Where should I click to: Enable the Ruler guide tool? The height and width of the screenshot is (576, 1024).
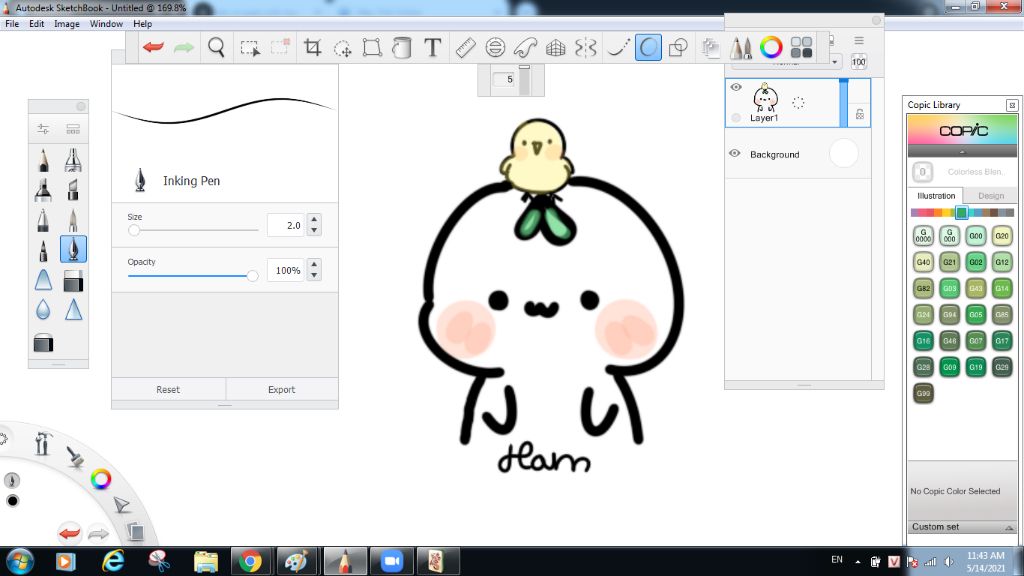coord(466,47)
